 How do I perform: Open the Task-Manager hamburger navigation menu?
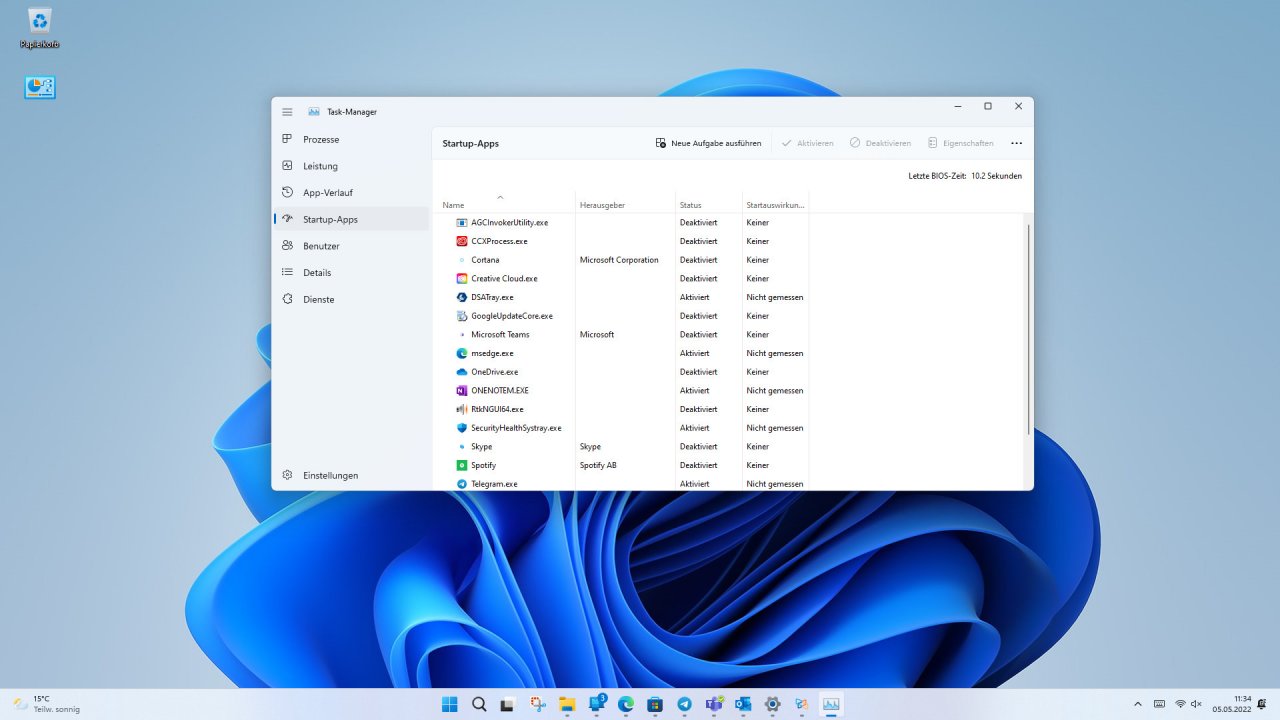[287, 112]
